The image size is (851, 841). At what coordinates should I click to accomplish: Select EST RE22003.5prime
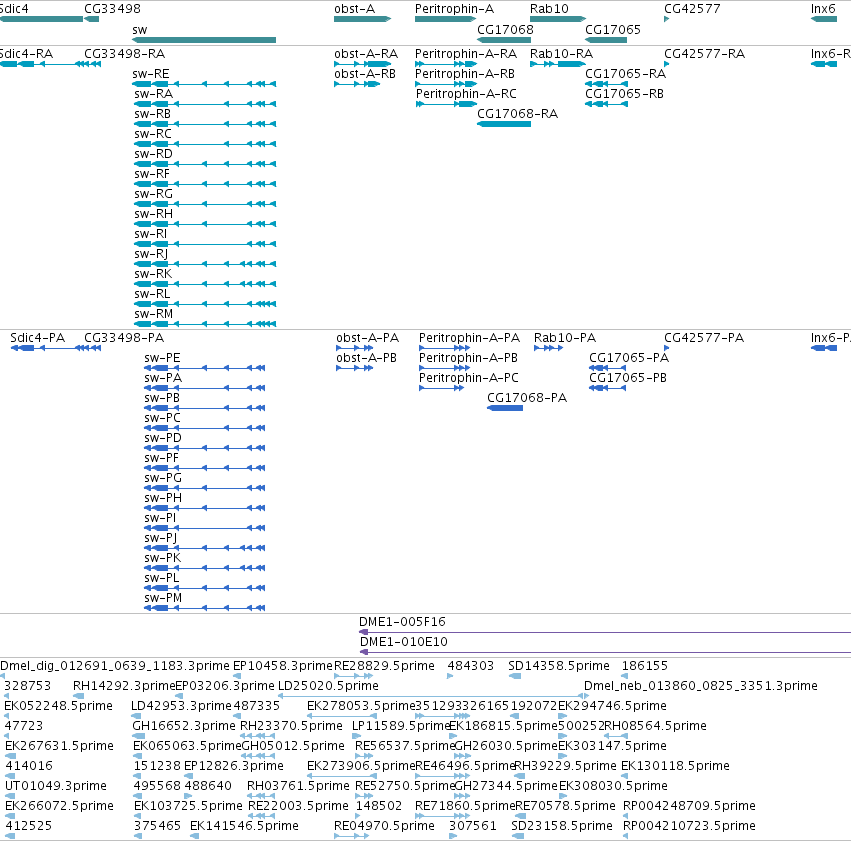(261, 816)
